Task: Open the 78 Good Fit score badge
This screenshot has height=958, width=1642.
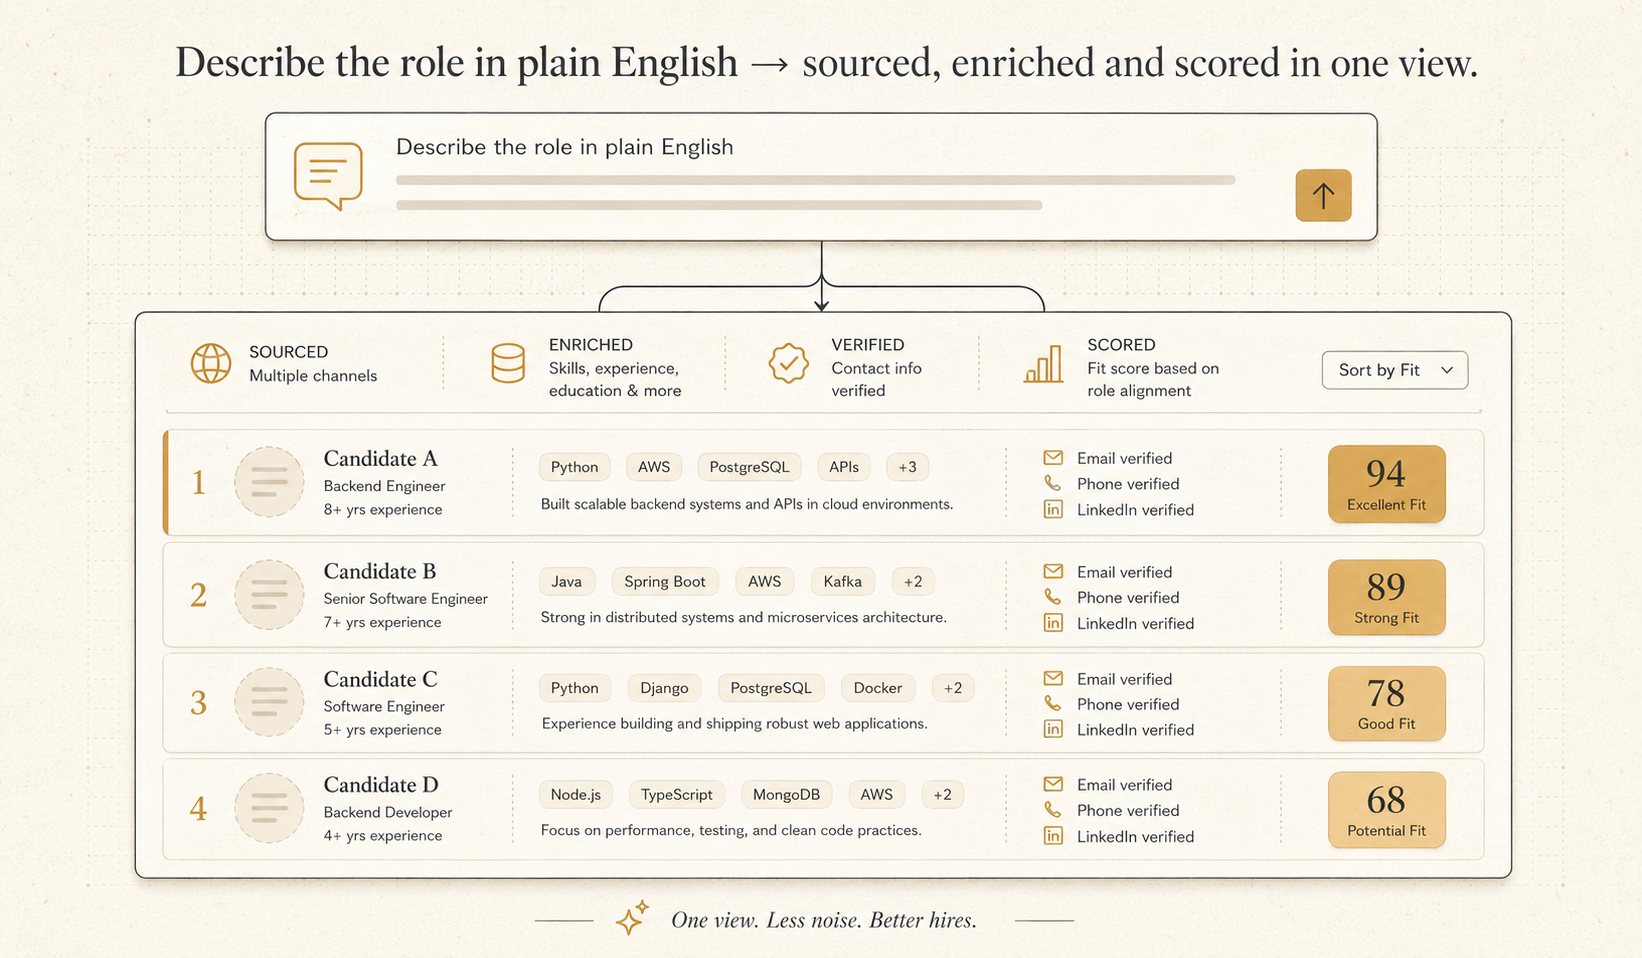Action: (x=1386, y=703)
